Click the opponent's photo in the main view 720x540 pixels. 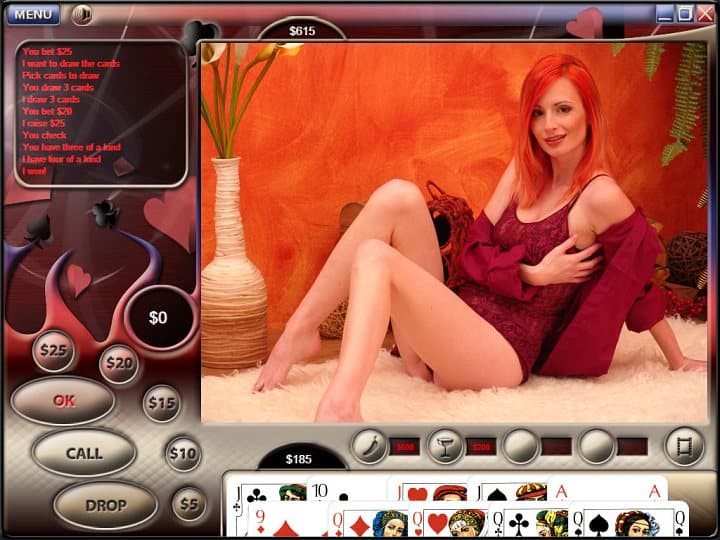pos(454,232)
